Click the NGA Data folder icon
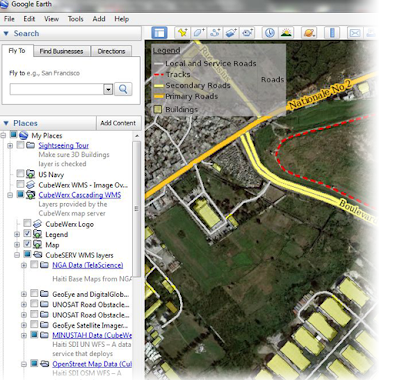 [44, 265]
